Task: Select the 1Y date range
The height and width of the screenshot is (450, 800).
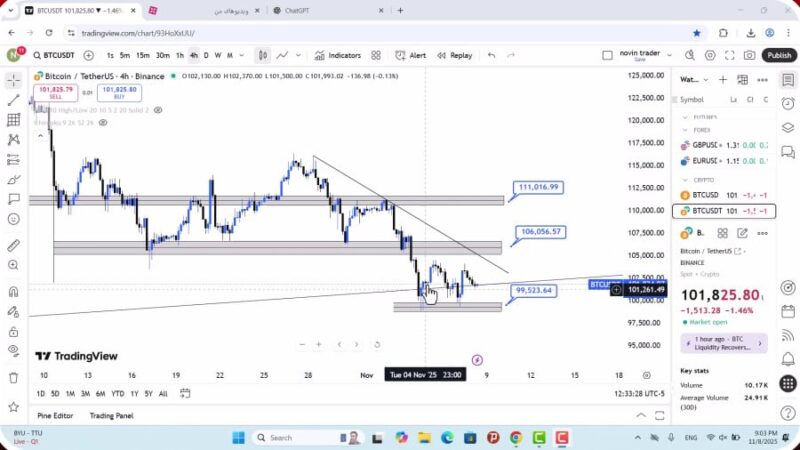Action: [x=135, y=393]
